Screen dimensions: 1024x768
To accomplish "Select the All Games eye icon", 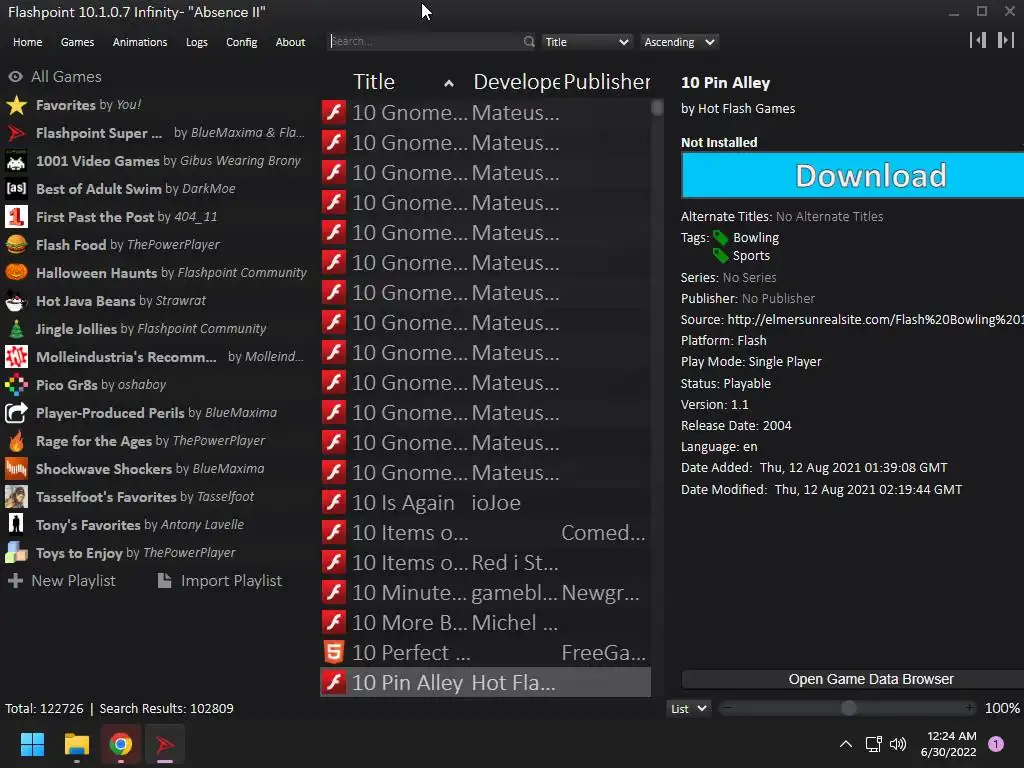I will (x=16, y=76).
